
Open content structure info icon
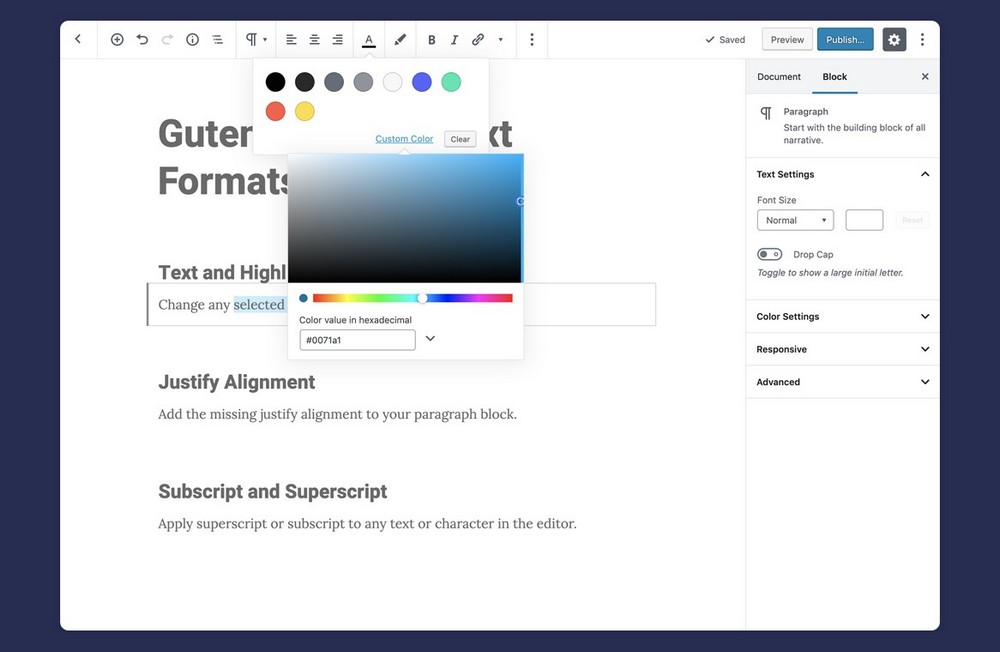coord(192,40)
